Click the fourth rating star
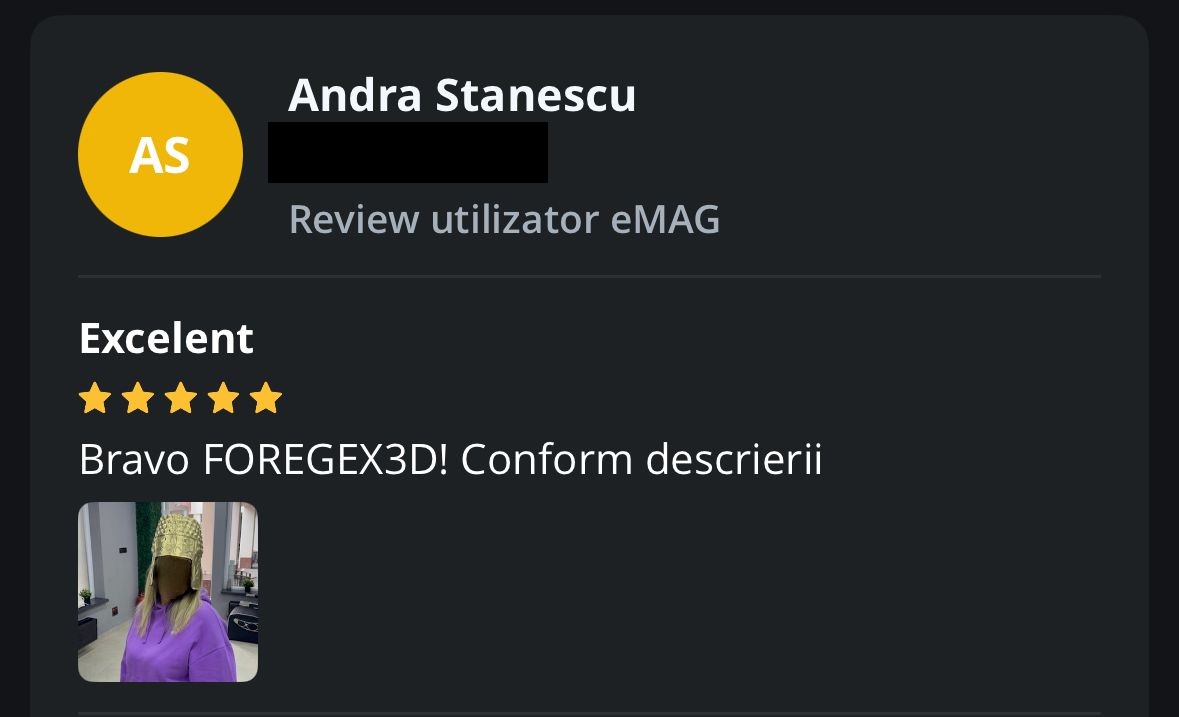Screen dimensions: 1179x717 coord(223,398)
